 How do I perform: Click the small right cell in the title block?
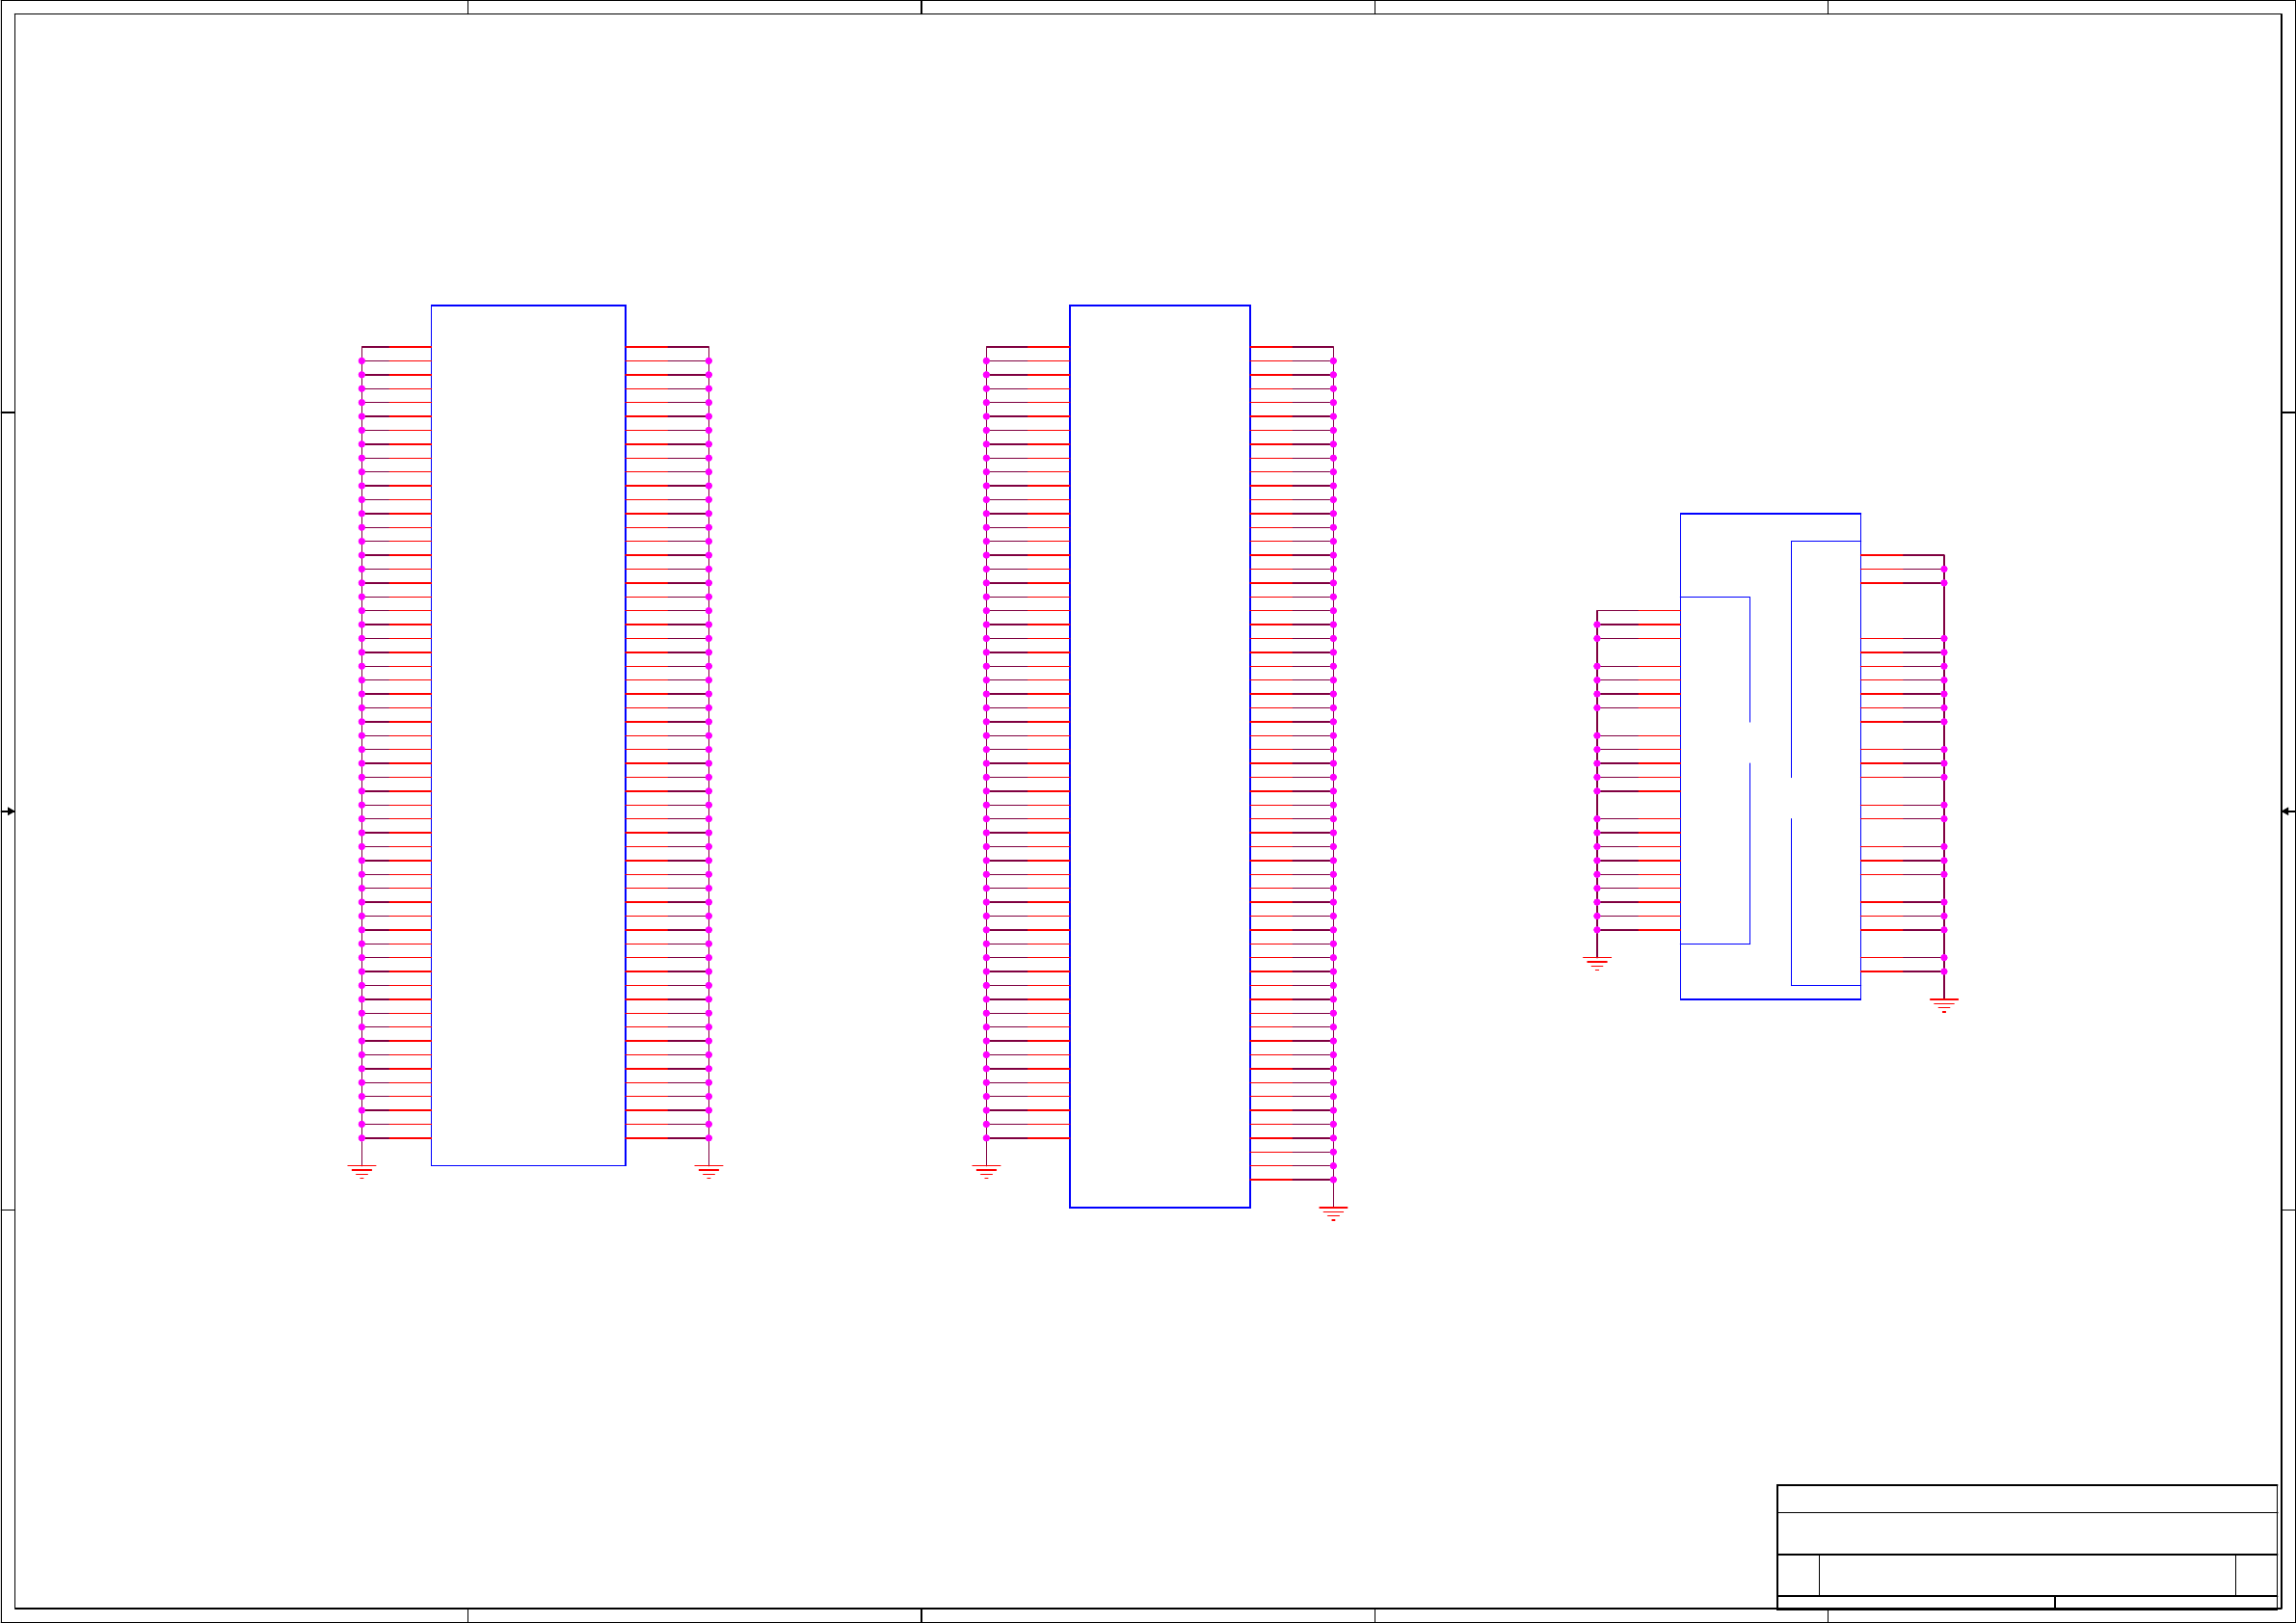tap(2256, 1575)
